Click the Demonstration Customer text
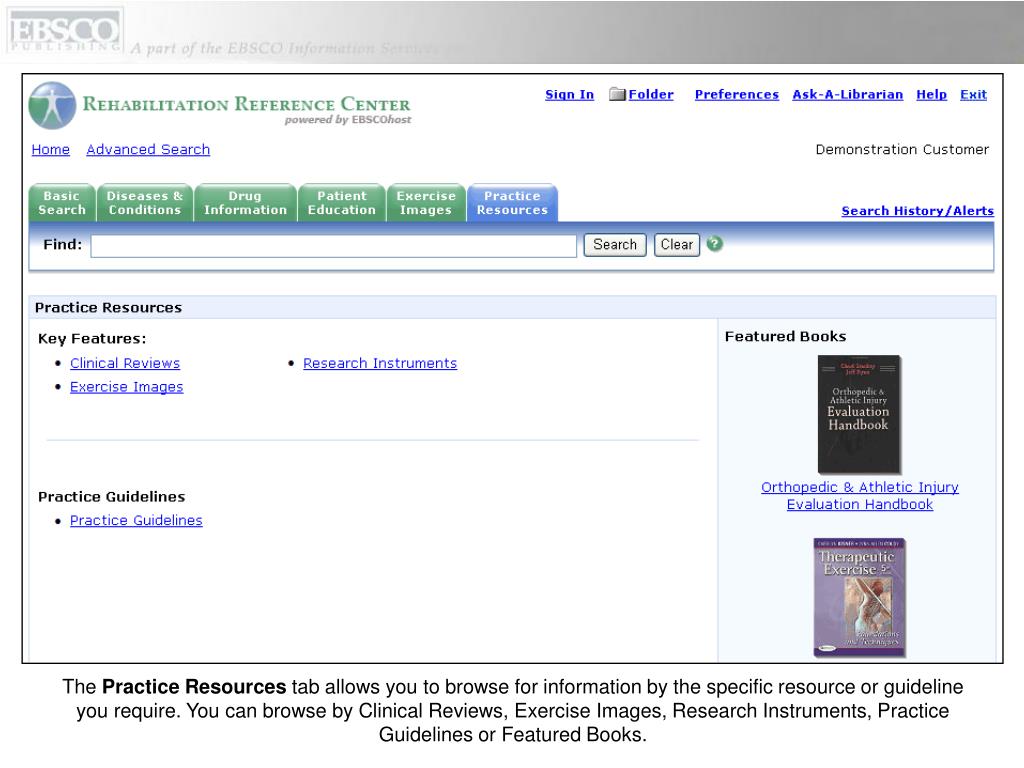 (902, 150)
